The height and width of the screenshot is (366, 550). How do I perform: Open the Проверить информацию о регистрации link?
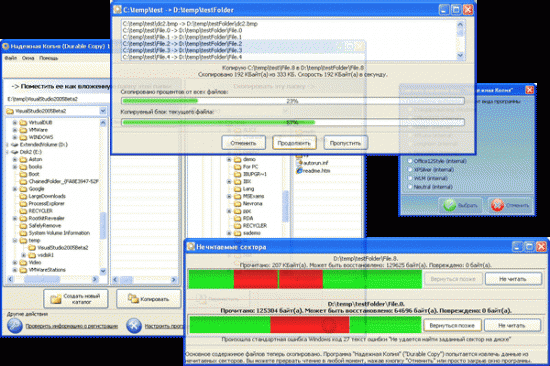point(72,326)
